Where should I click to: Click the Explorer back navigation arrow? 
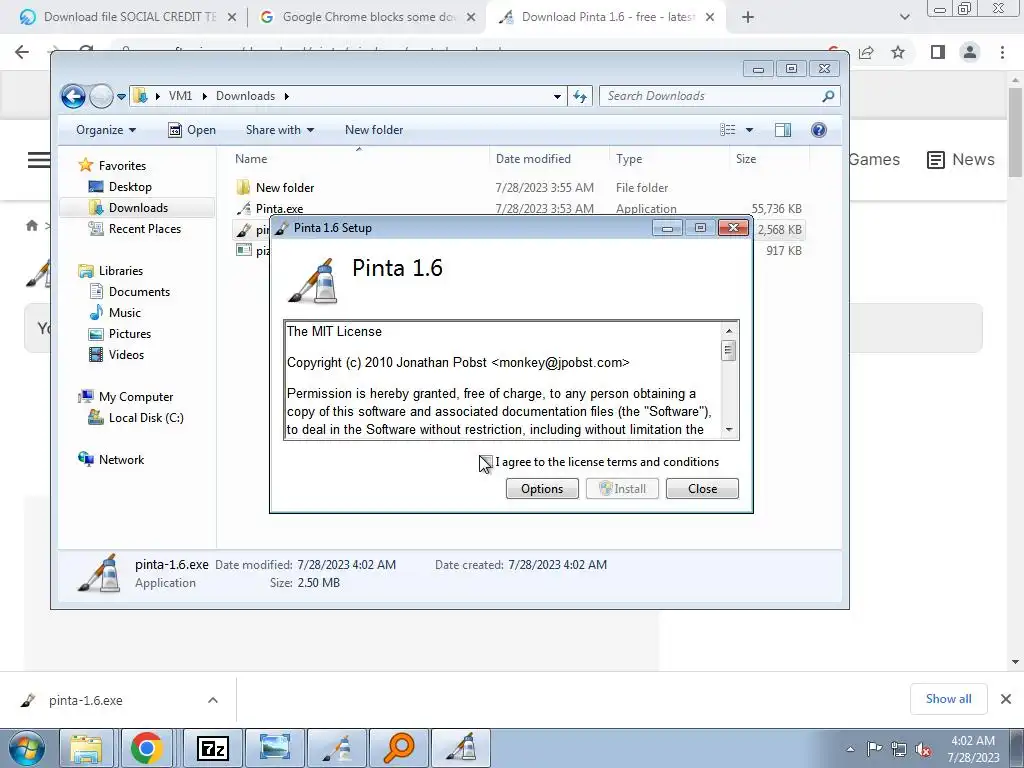coord(73,96)
